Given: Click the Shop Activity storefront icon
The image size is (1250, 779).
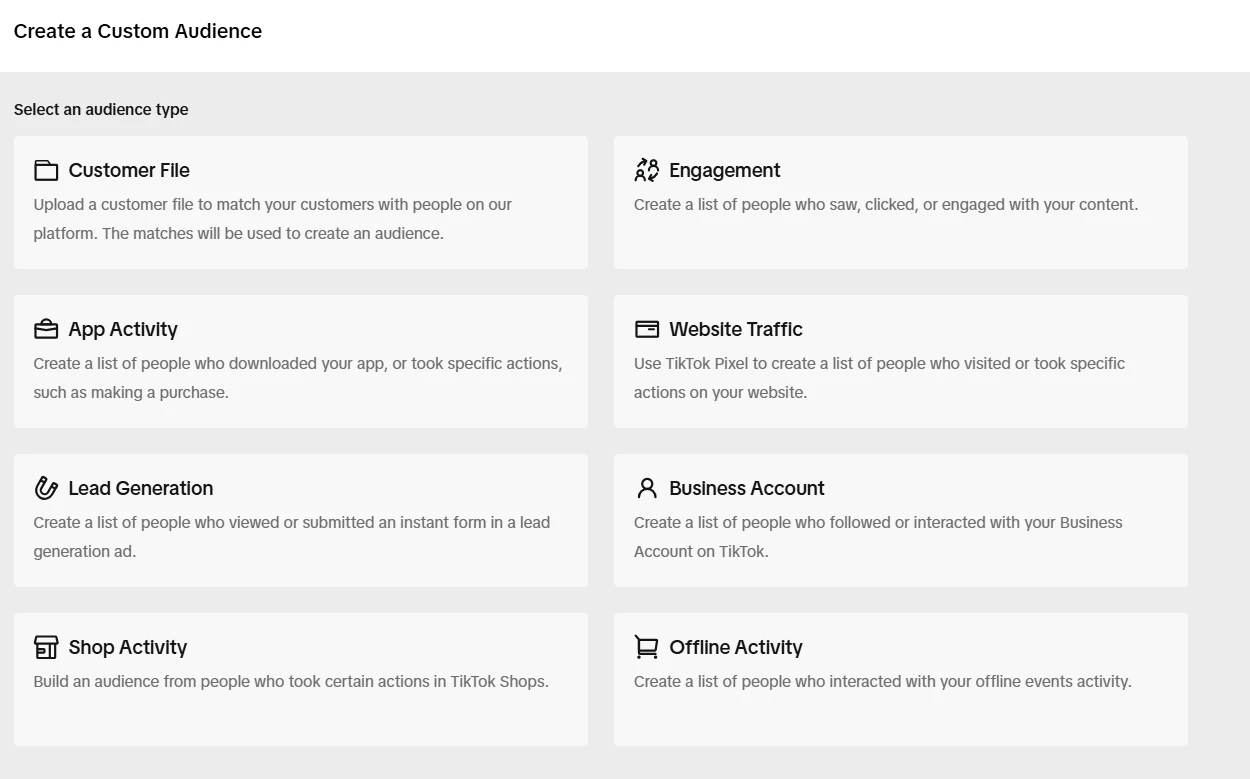Looking at the screenshot, I should tap(46, 647).
